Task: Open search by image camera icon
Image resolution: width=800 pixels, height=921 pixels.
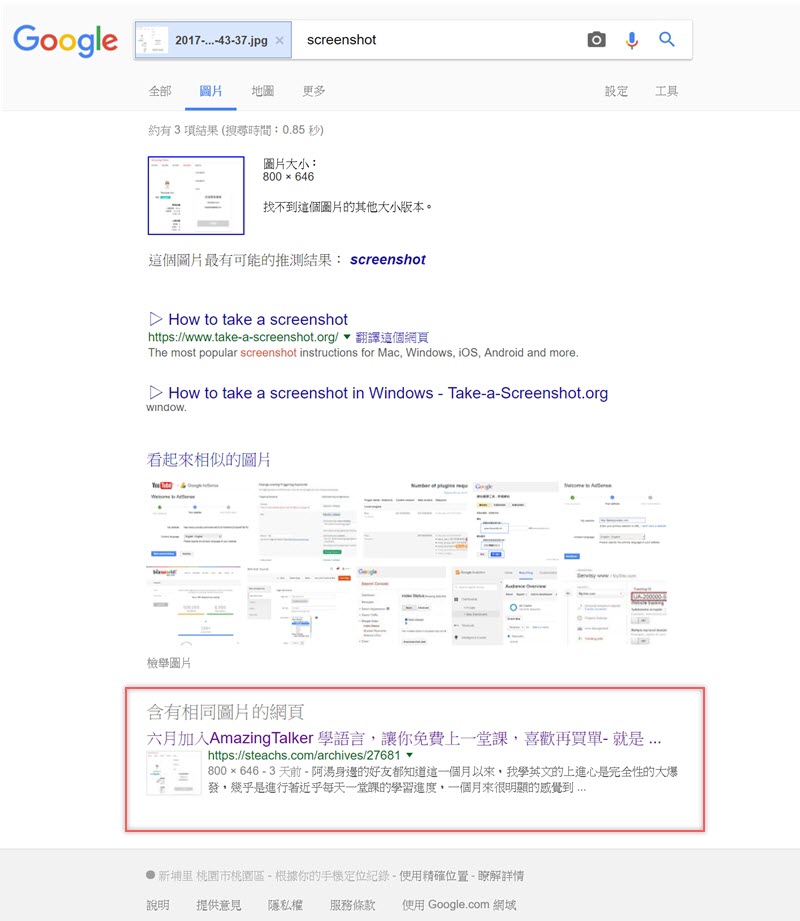Action: pos(596,39)
